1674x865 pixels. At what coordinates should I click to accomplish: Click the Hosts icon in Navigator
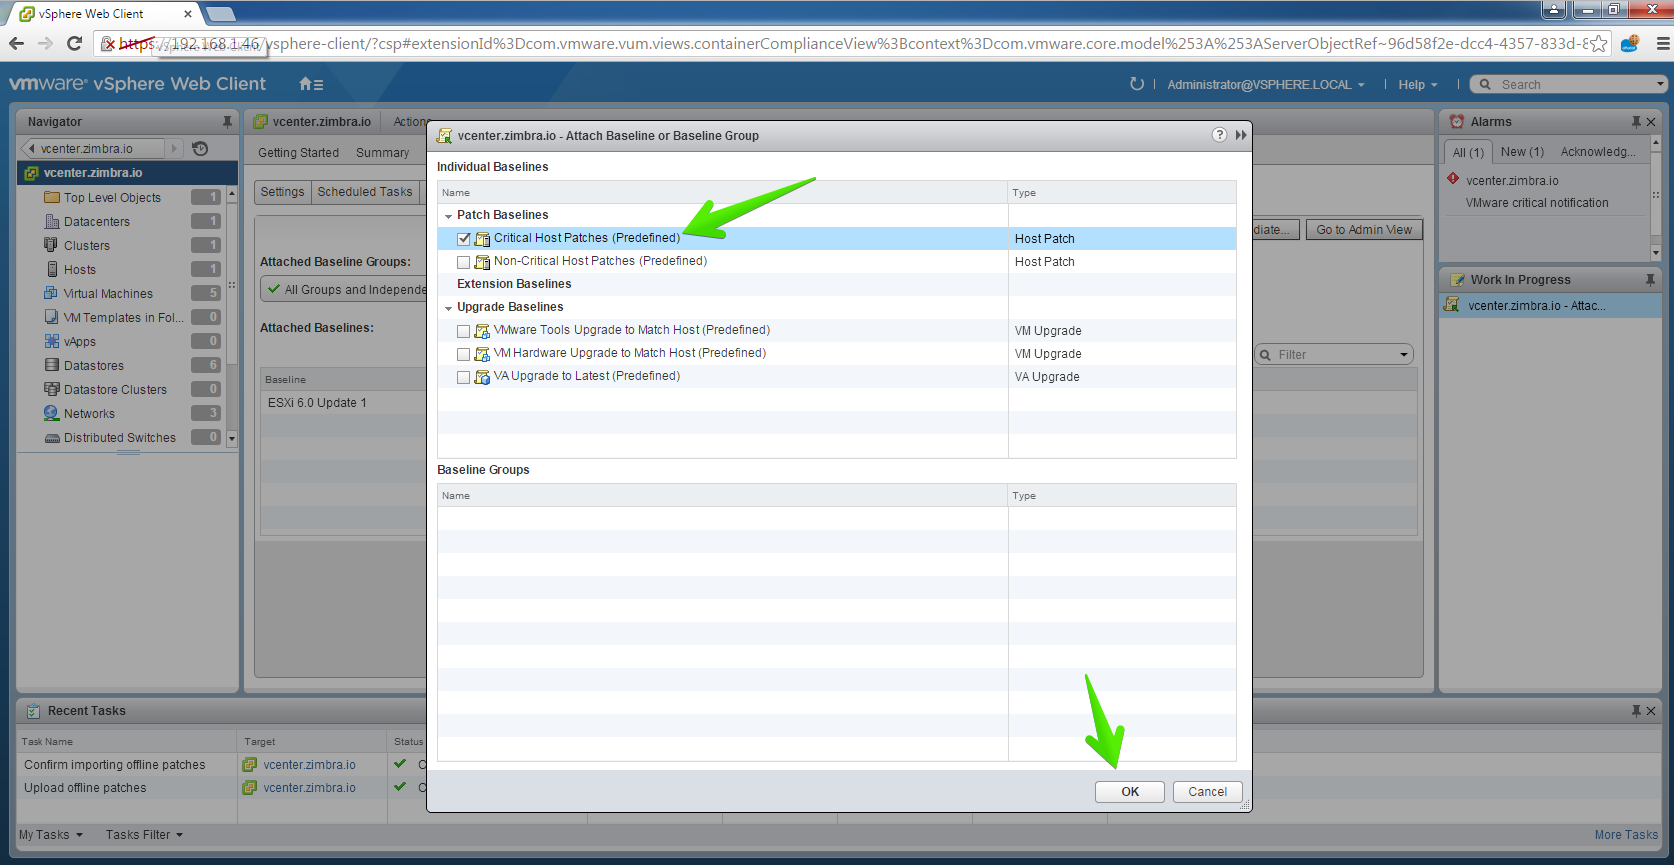52,269
